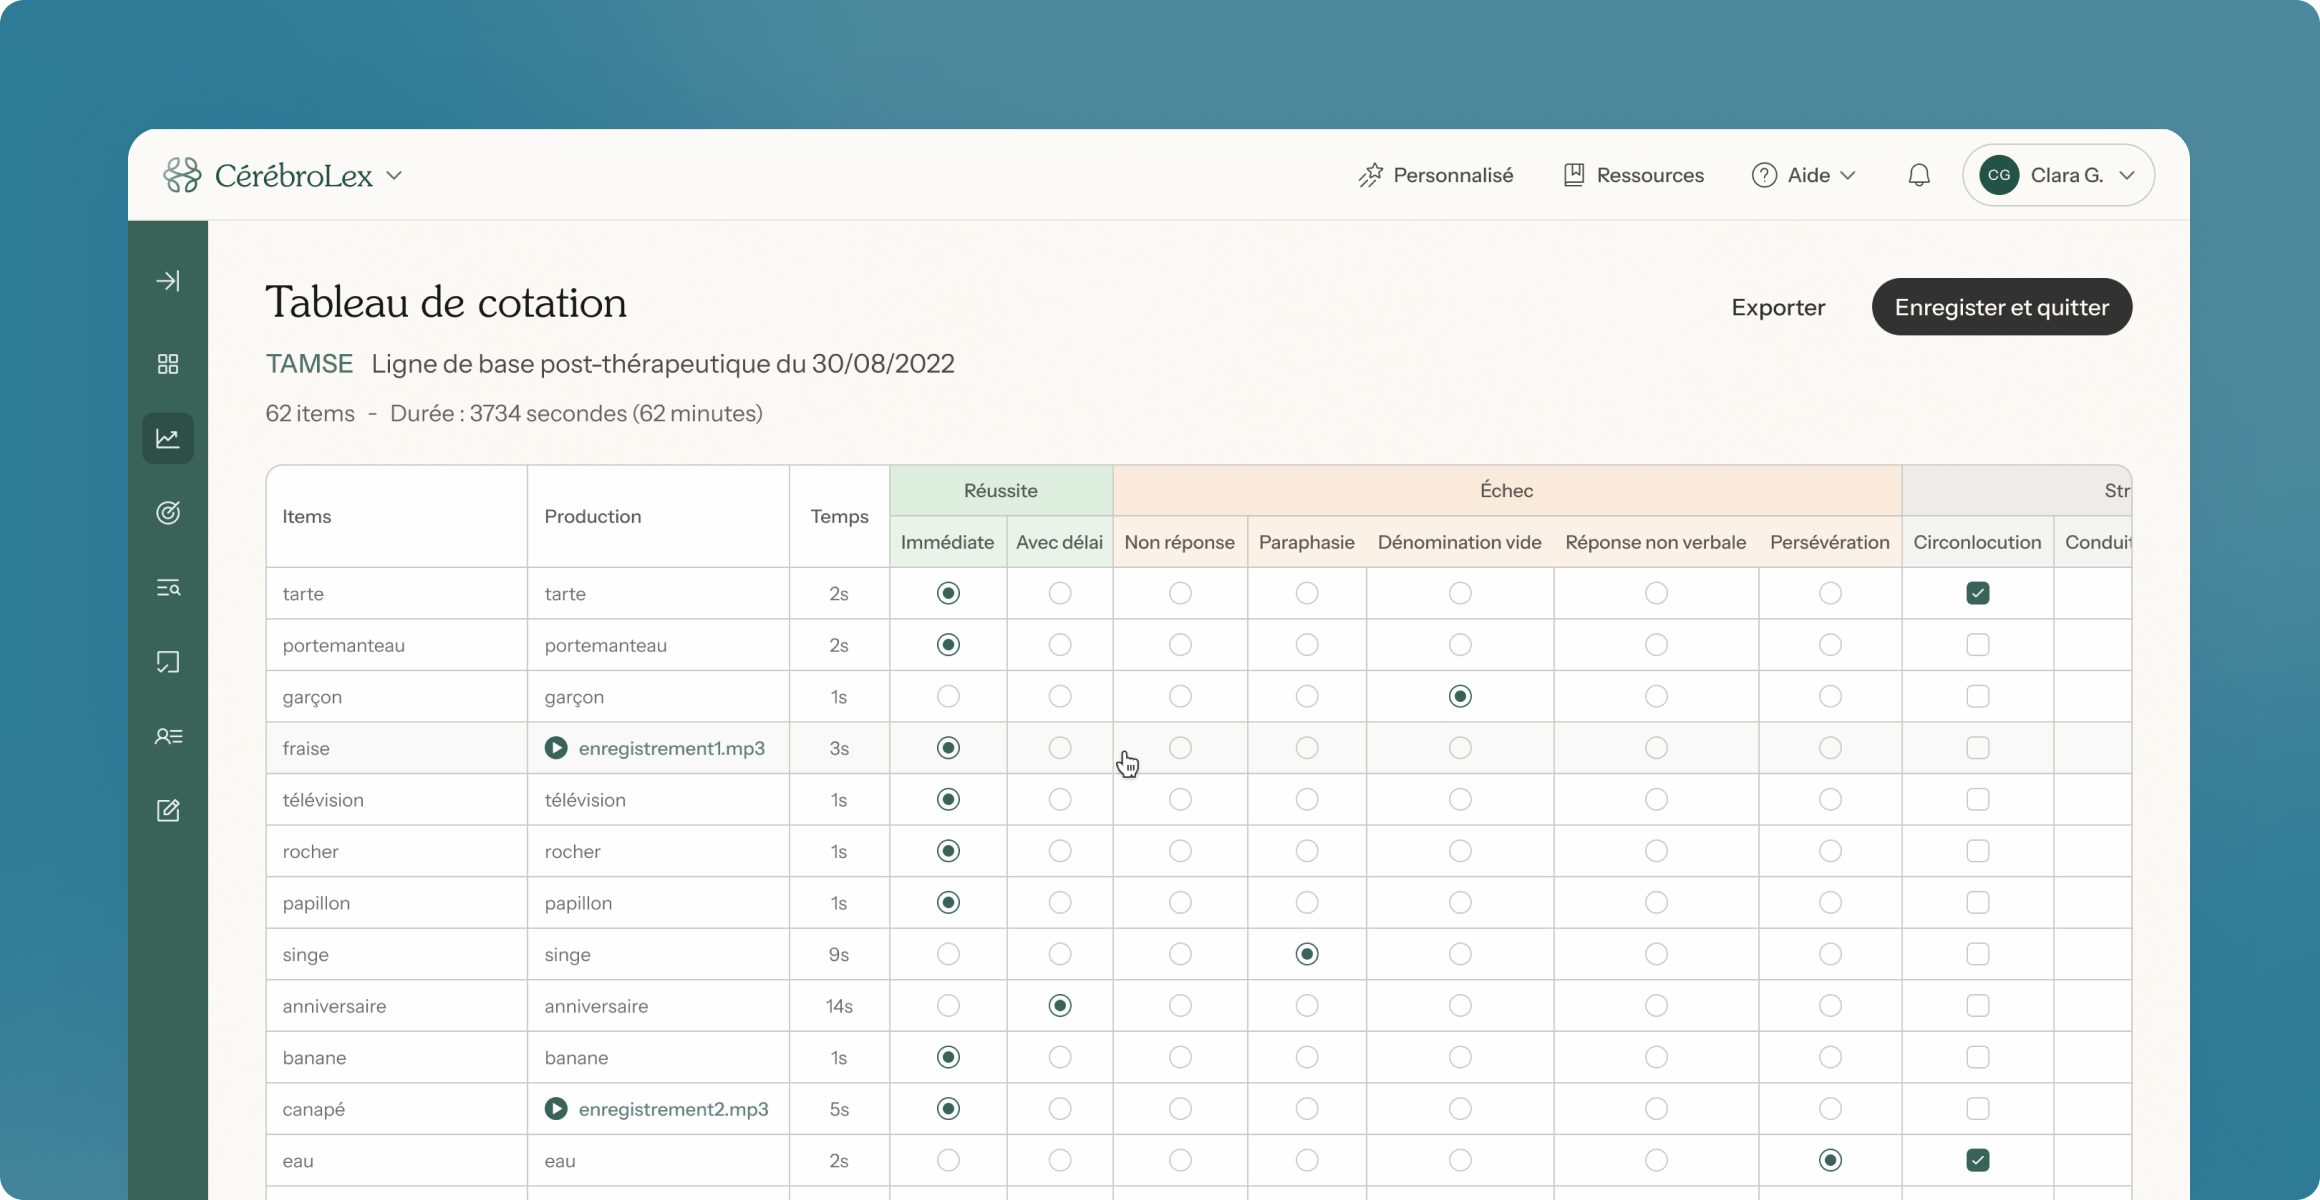Open notifications bell

pos(1918,175)
